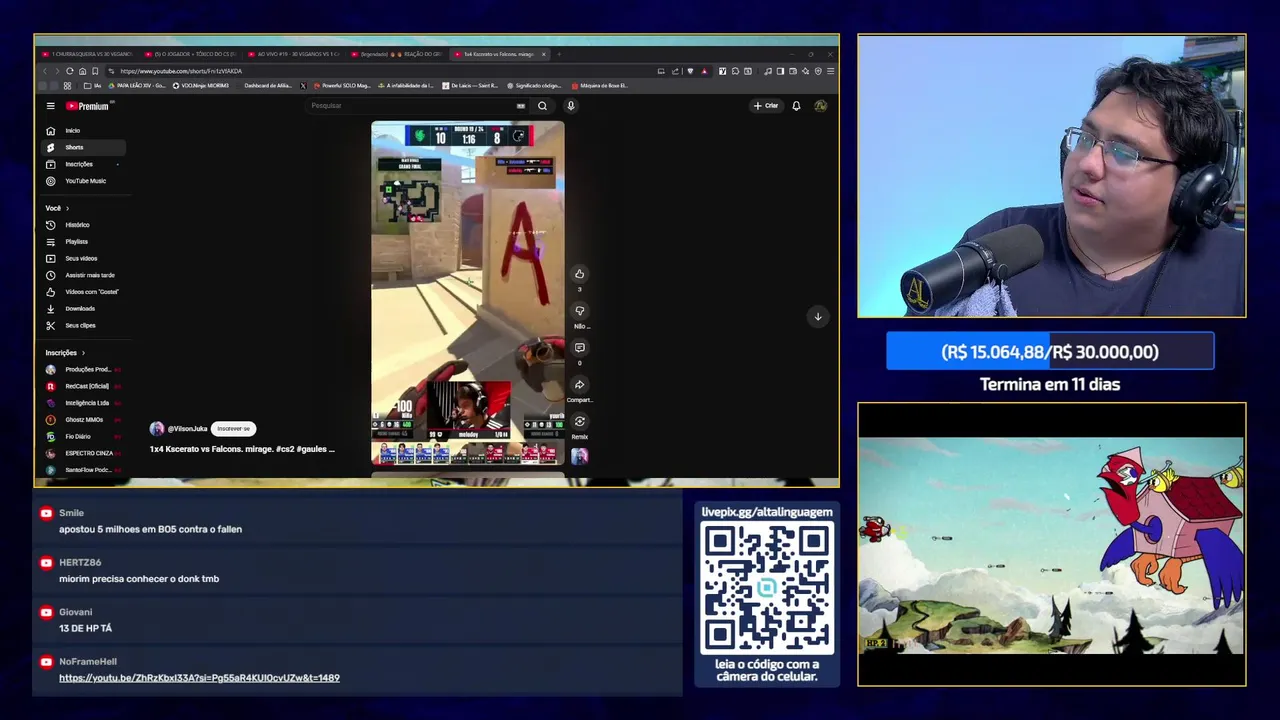
Task: Open the Powerful SOLO Mag... bookmark
Action: coord(341,86)
